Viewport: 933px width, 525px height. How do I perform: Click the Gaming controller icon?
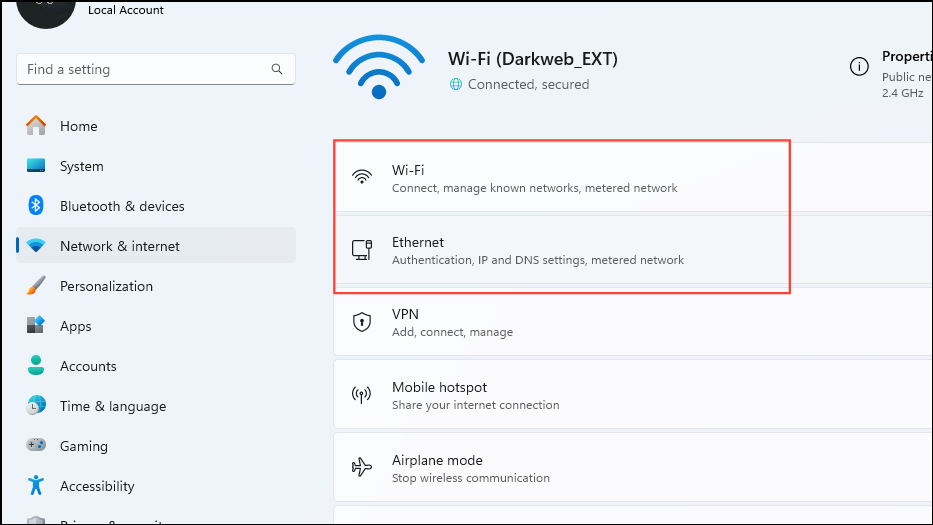pyautogui.click(x=36, y=445)
